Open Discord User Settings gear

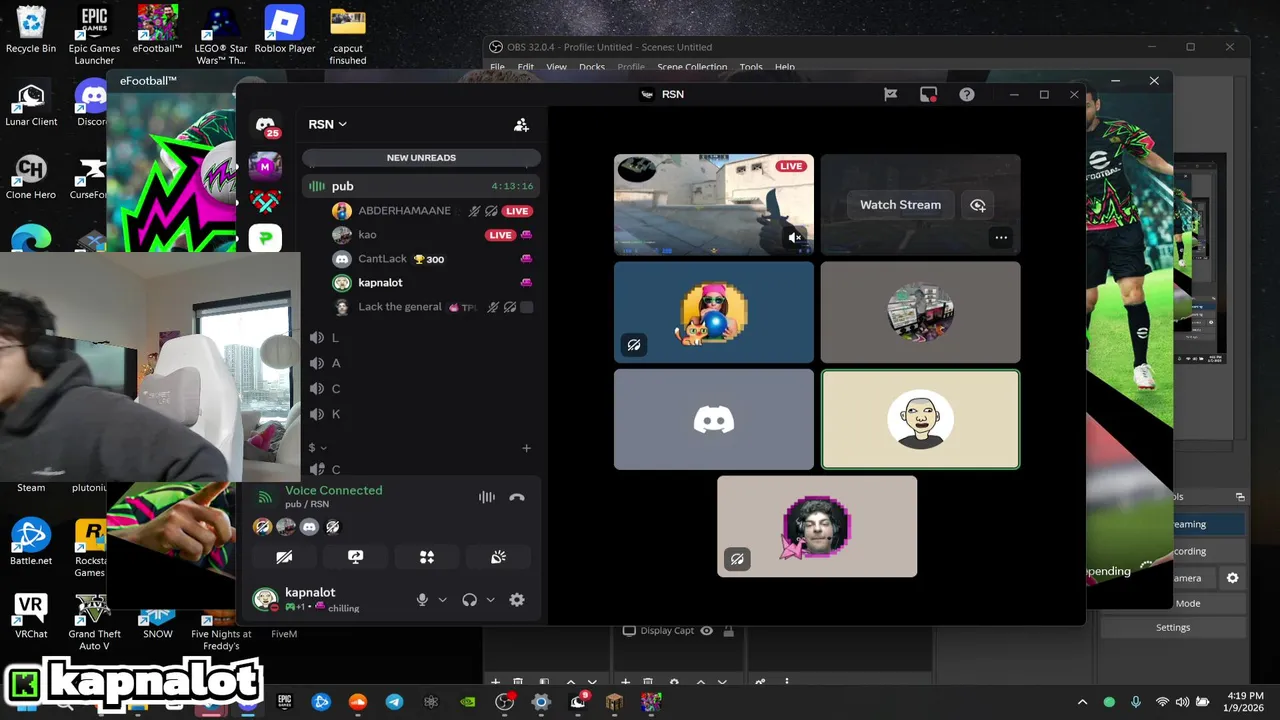point(517,600)
